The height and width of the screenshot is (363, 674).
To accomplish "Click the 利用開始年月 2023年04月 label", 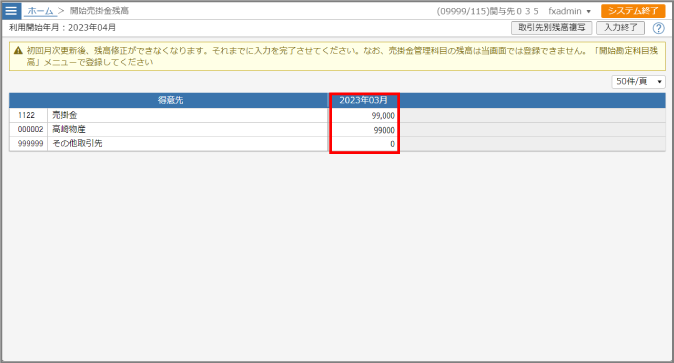I will click(62, 28).
